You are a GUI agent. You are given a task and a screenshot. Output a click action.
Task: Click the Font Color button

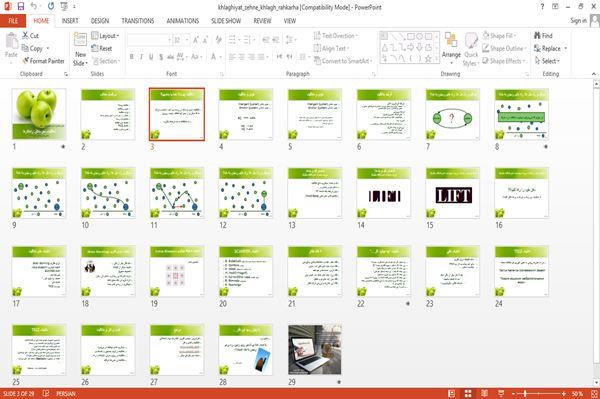(214, 57)
